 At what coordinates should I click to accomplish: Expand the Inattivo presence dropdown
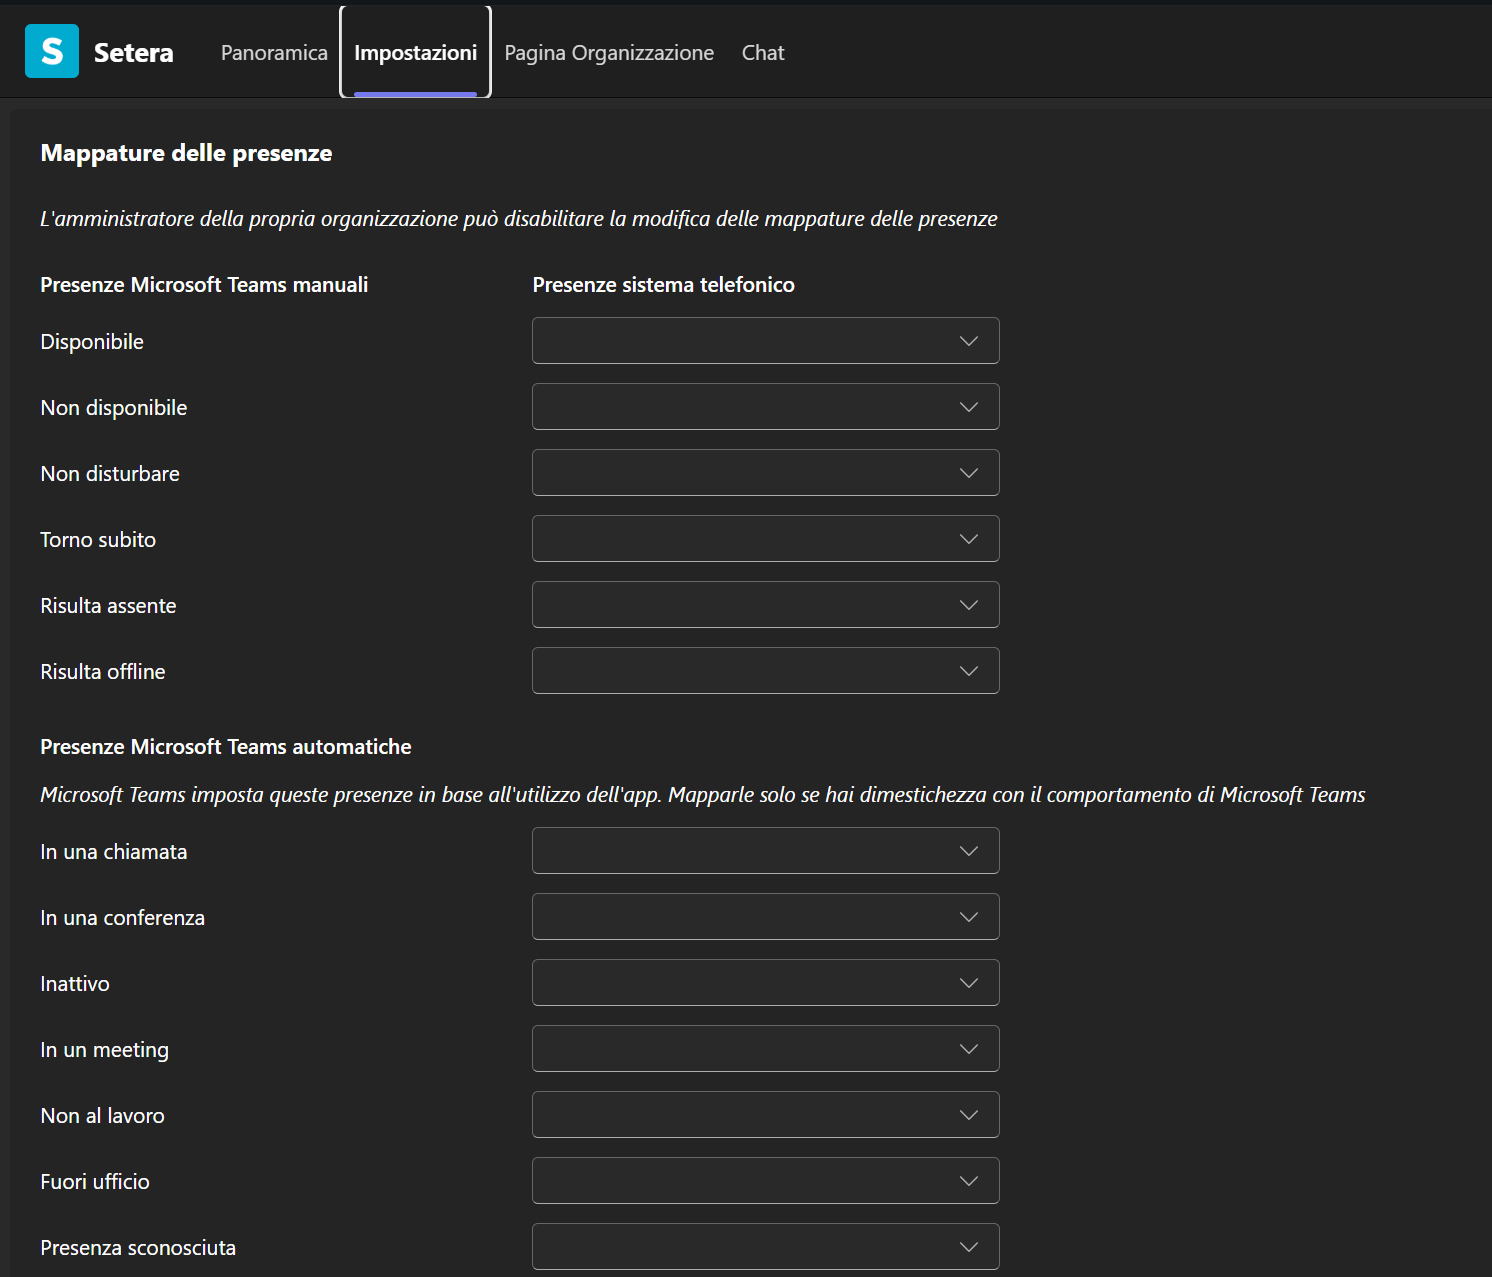coord(765,983)
